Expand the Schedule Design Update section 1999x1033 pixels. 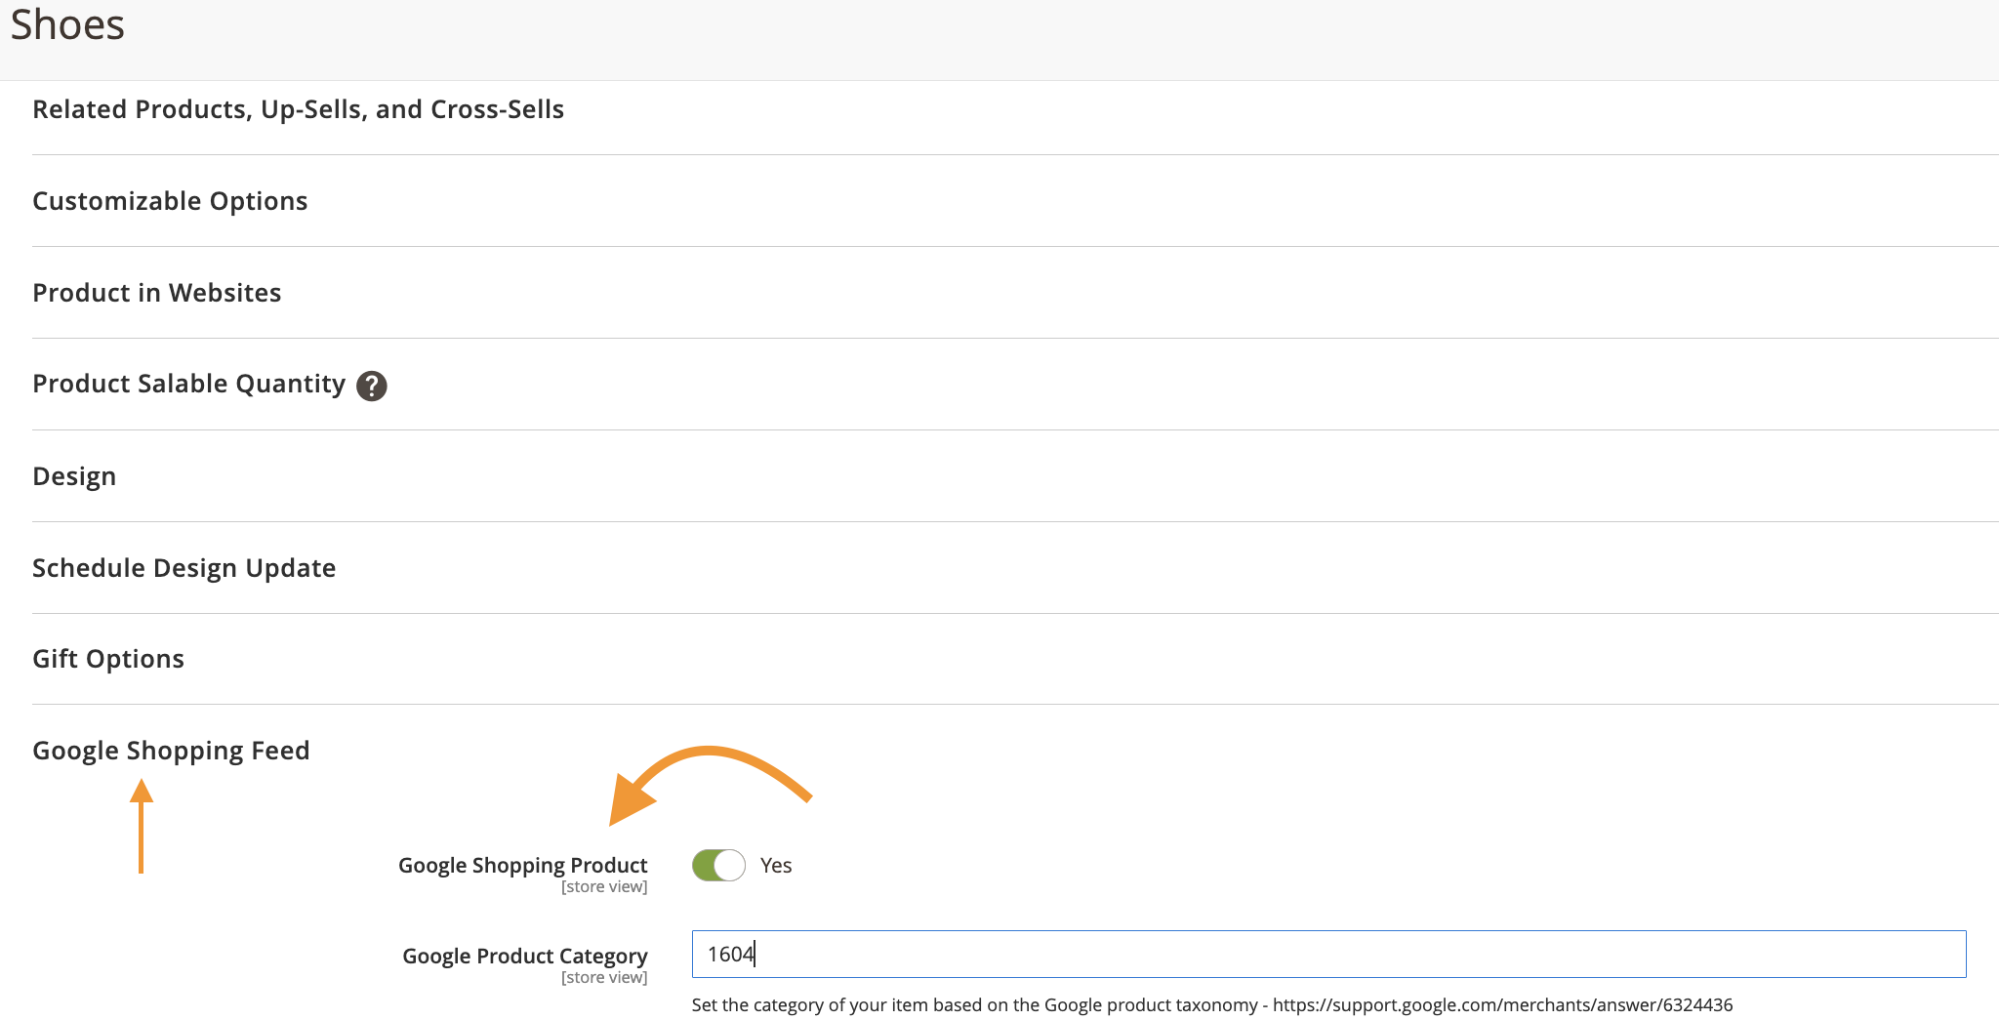pos(184,567)
